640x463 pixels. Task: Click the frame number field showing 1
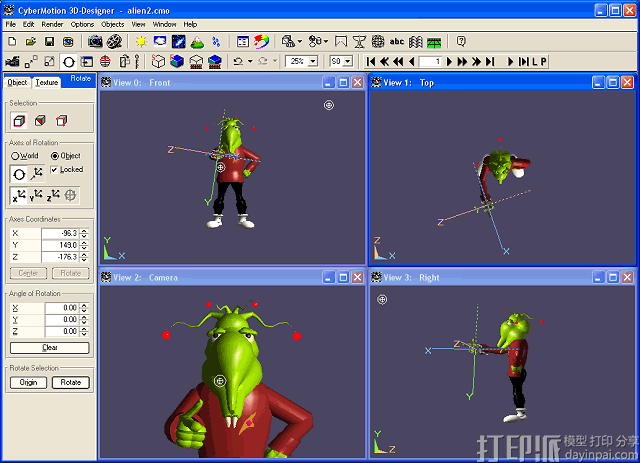tap(430, 62)
